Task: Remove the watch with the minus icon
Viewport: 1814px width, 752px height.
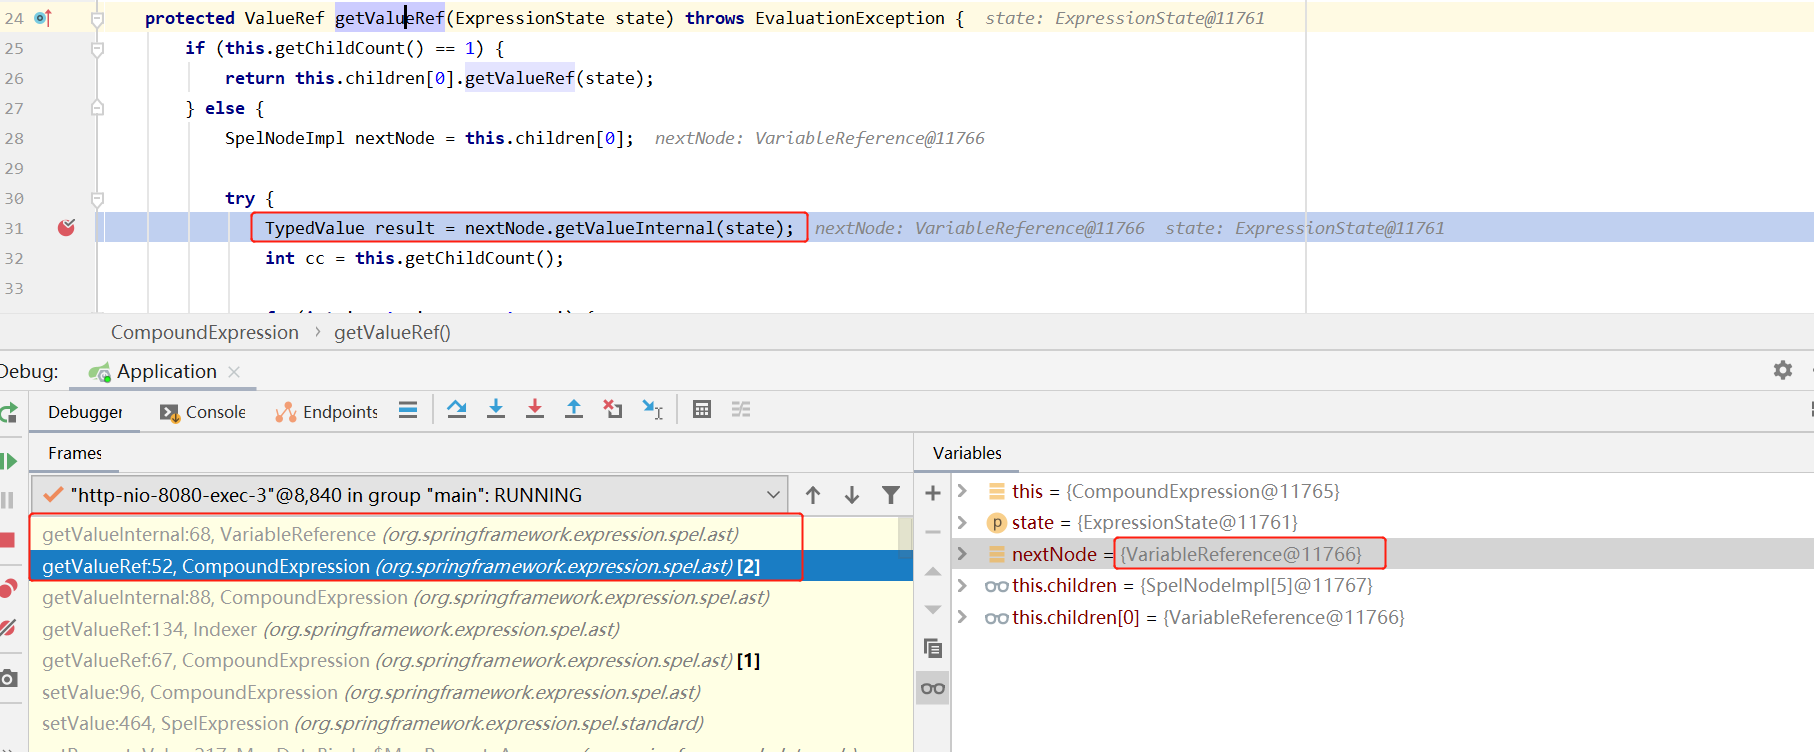Action: 933,532
